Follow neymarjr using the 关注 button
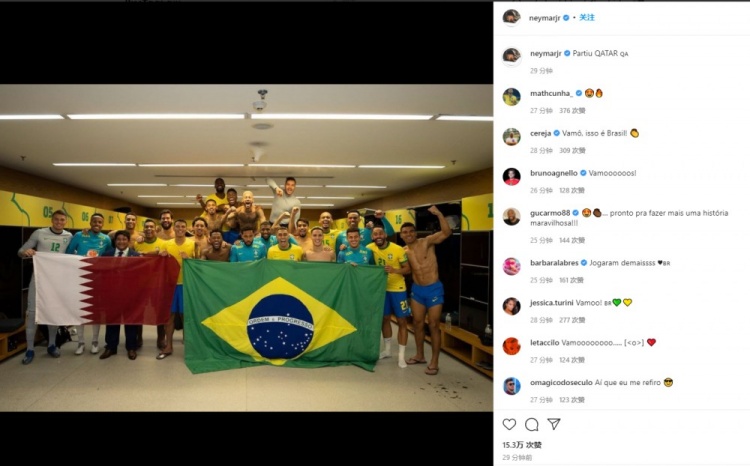The image size is (750, 466). coord(587,18)
